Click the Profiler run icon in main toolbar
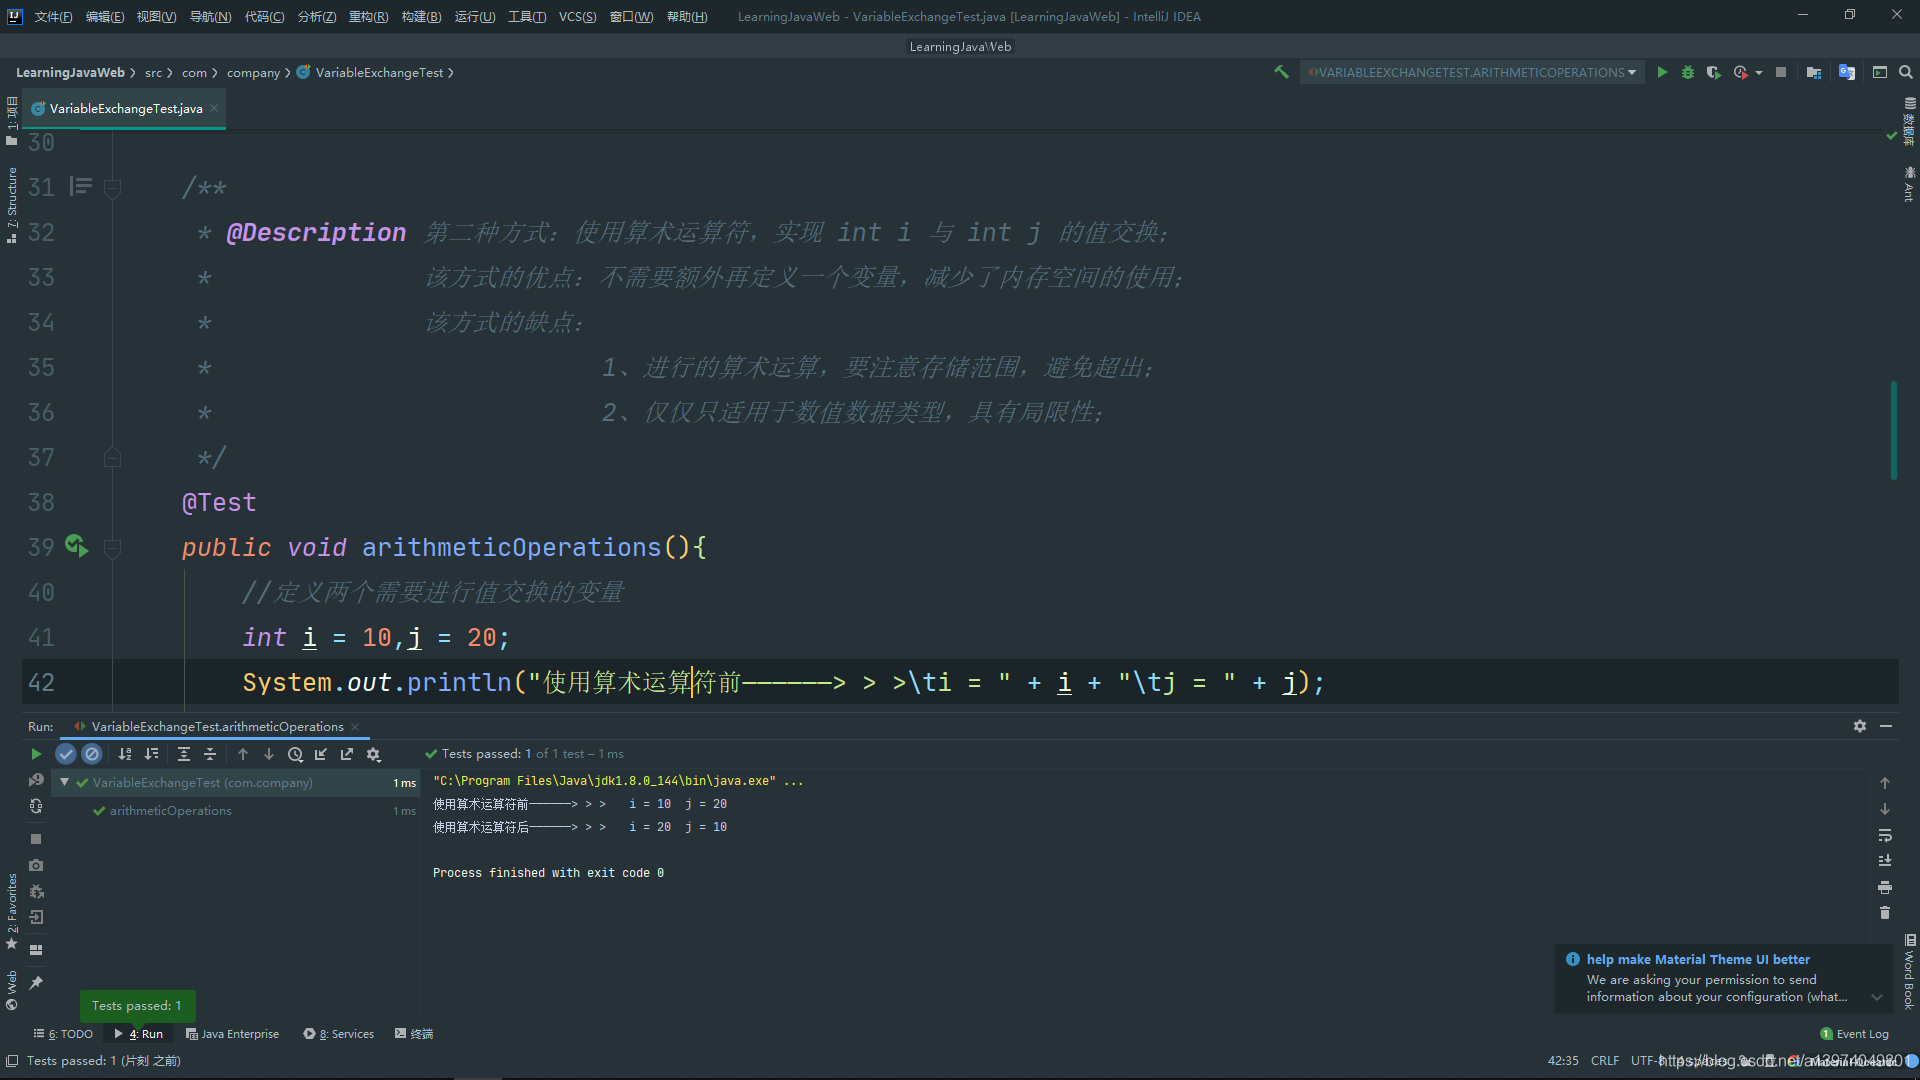Viewport: 1920px width, 1080px height. 1741,72
